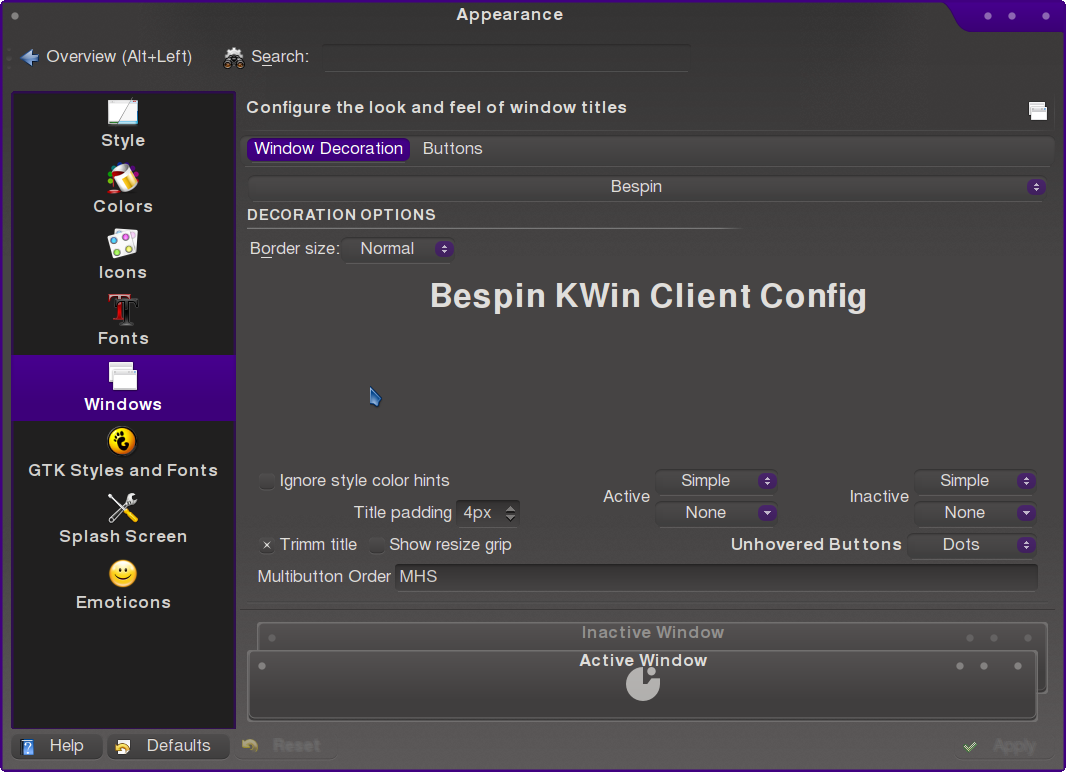Uncheck the Trimm title checkbox

coord(267,545)
